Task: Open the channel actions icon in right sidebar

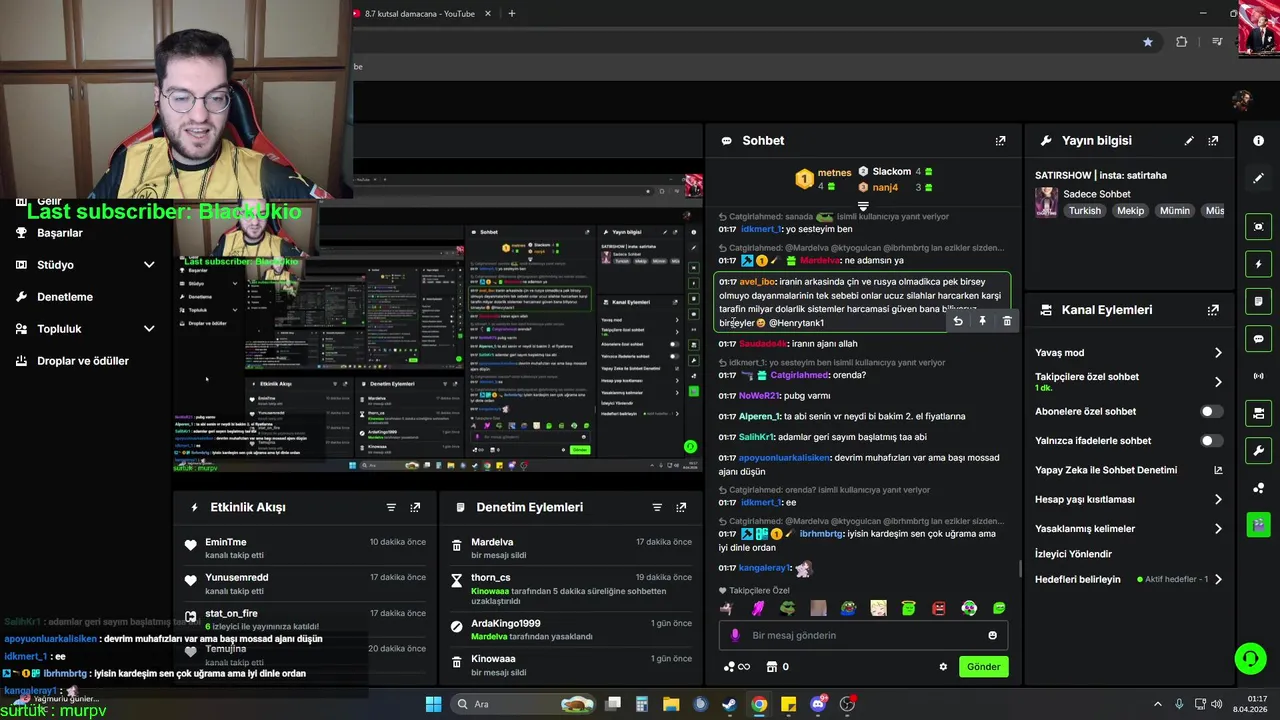Action: click(x=1258, y=413)
